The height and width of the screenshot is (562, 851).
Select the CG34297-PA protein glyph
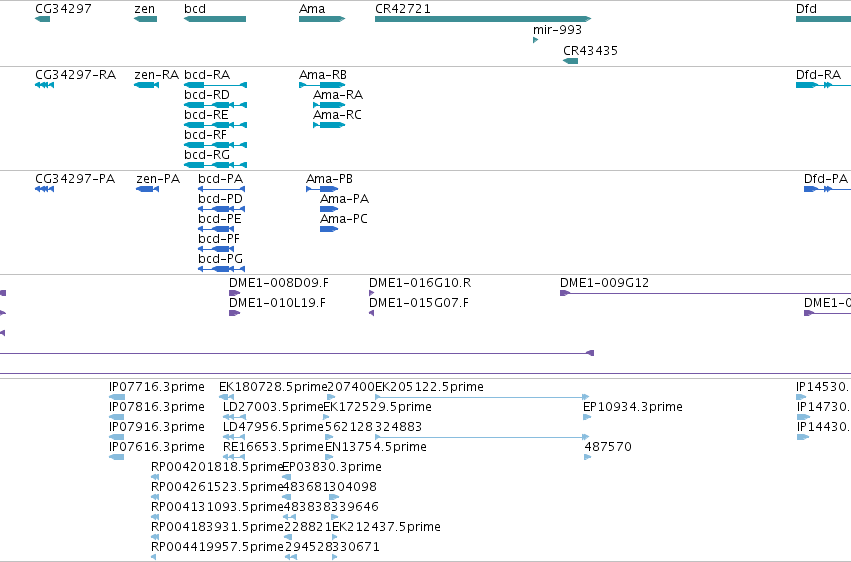click(45, 189)
